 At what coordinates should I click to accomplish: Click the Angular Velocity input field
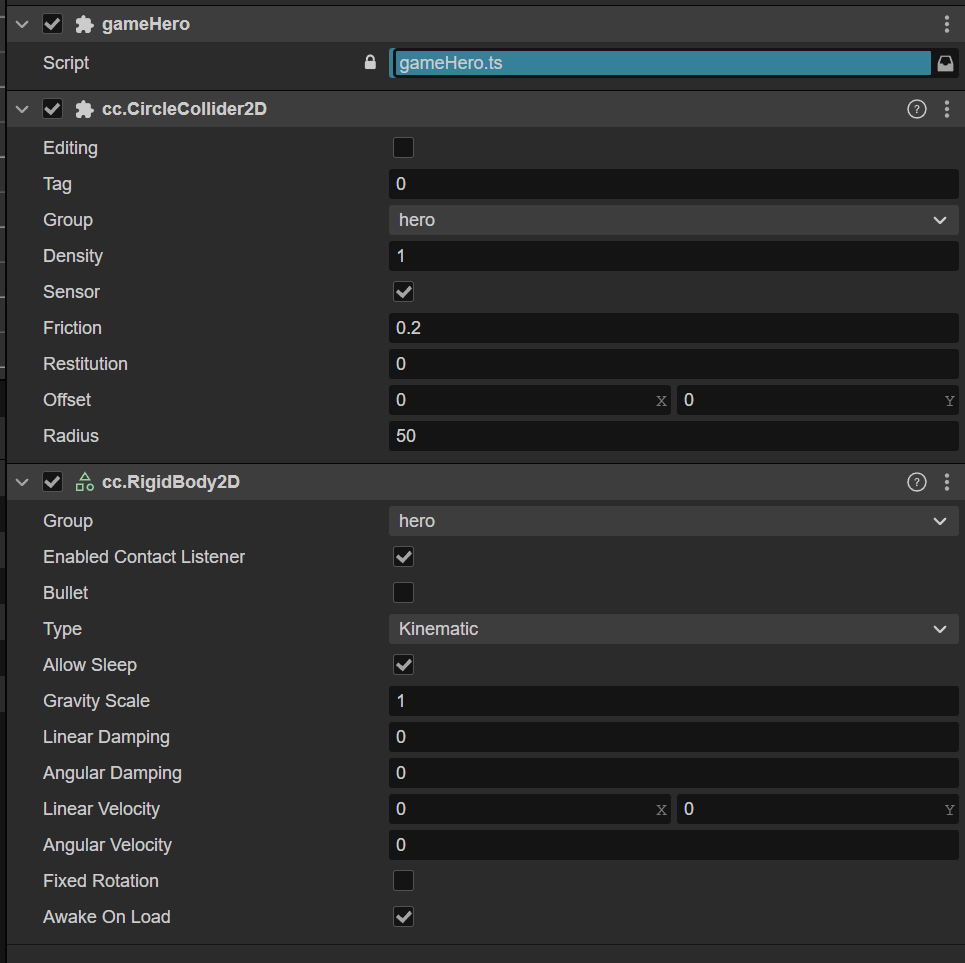[x=673, y=845]
